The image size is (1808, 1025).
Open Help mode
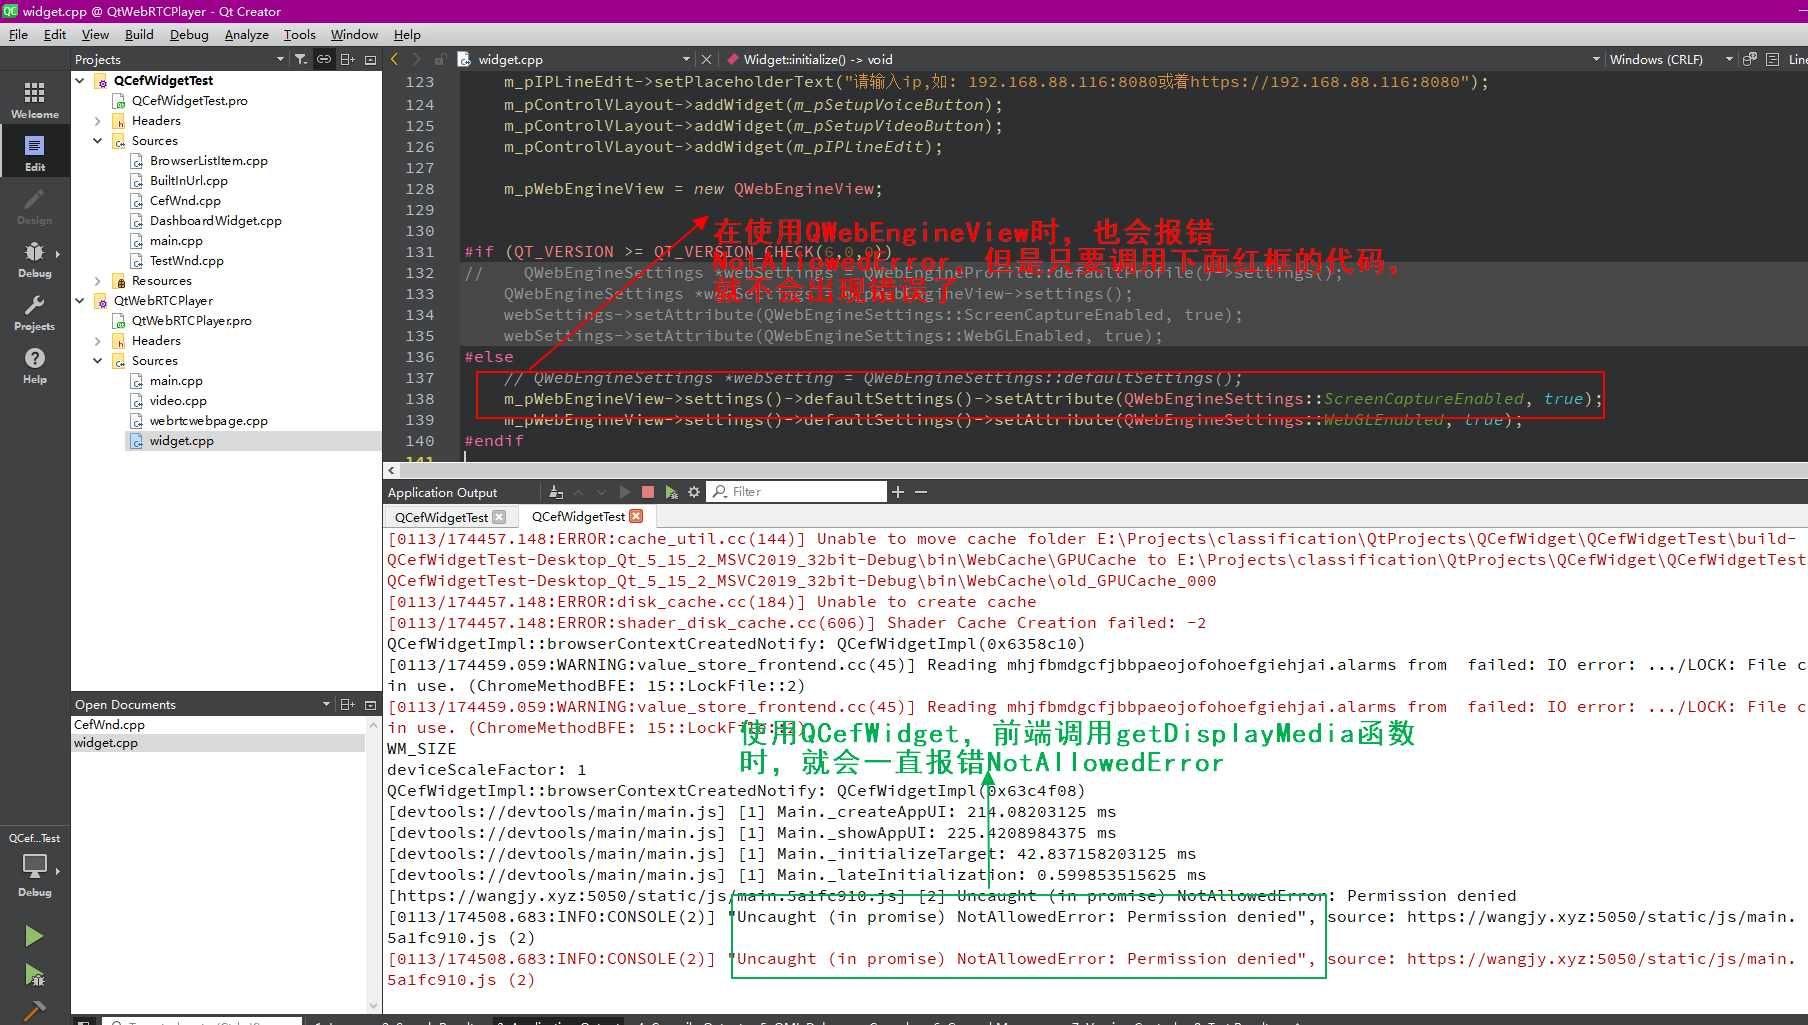point(35,365)
